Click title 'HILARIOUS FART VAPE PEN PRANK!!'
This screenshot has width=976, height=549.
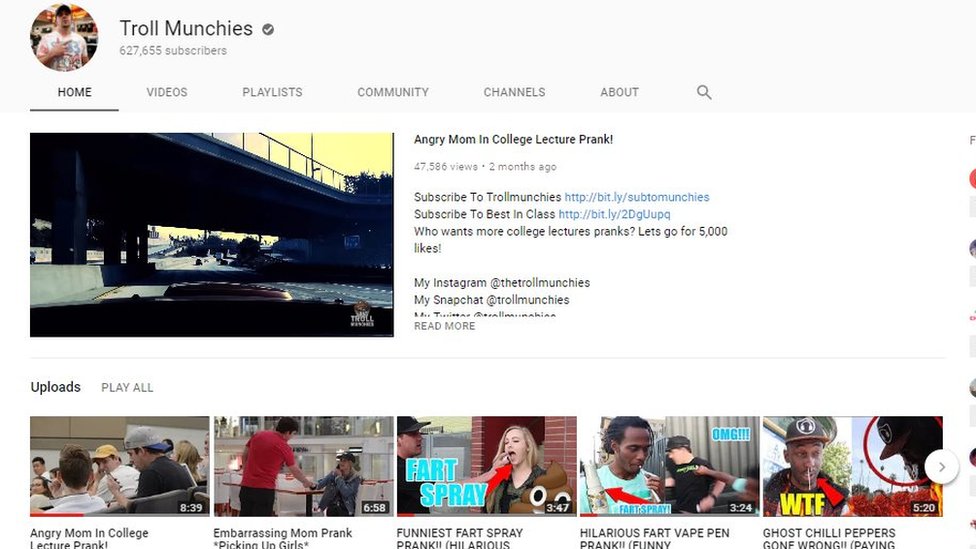654,538
